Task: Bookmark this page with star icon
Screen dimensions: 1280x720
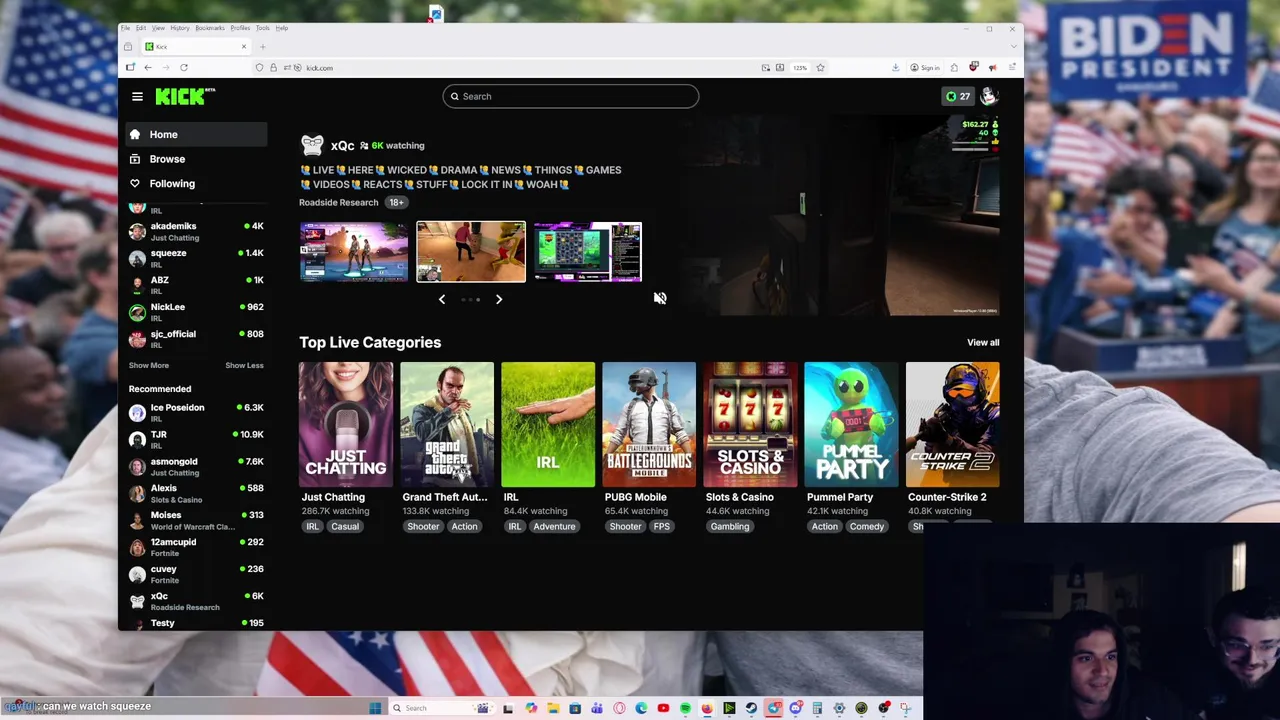Action: point(820,67)
